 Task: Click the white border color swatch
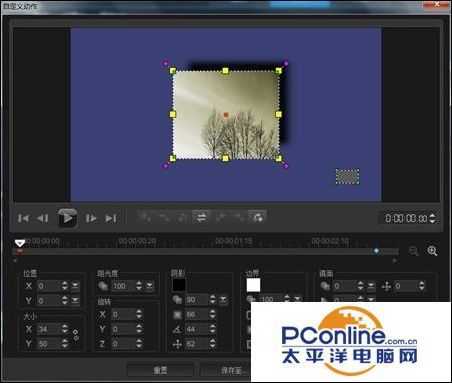(253, 285)
